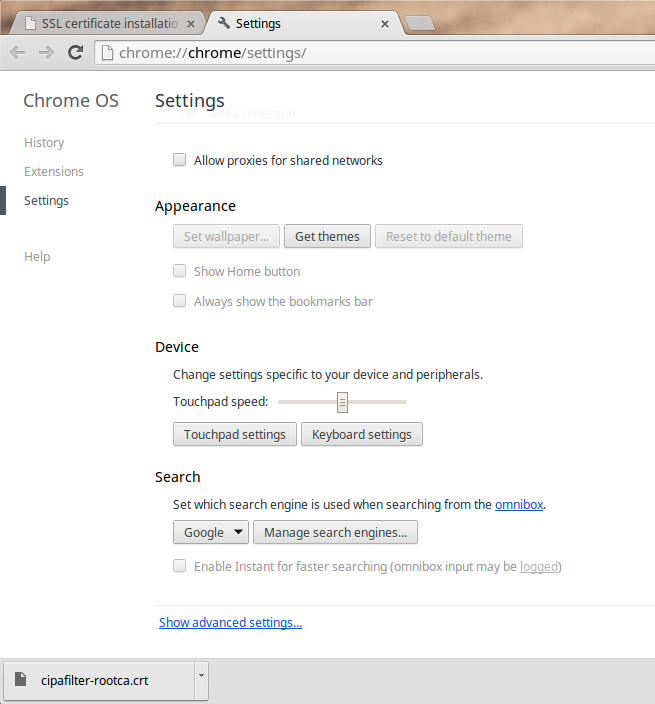Enable Allow proxies for shared networks
Screen dimensions: 655x704
pyautogui.click(x=180, y=159)
